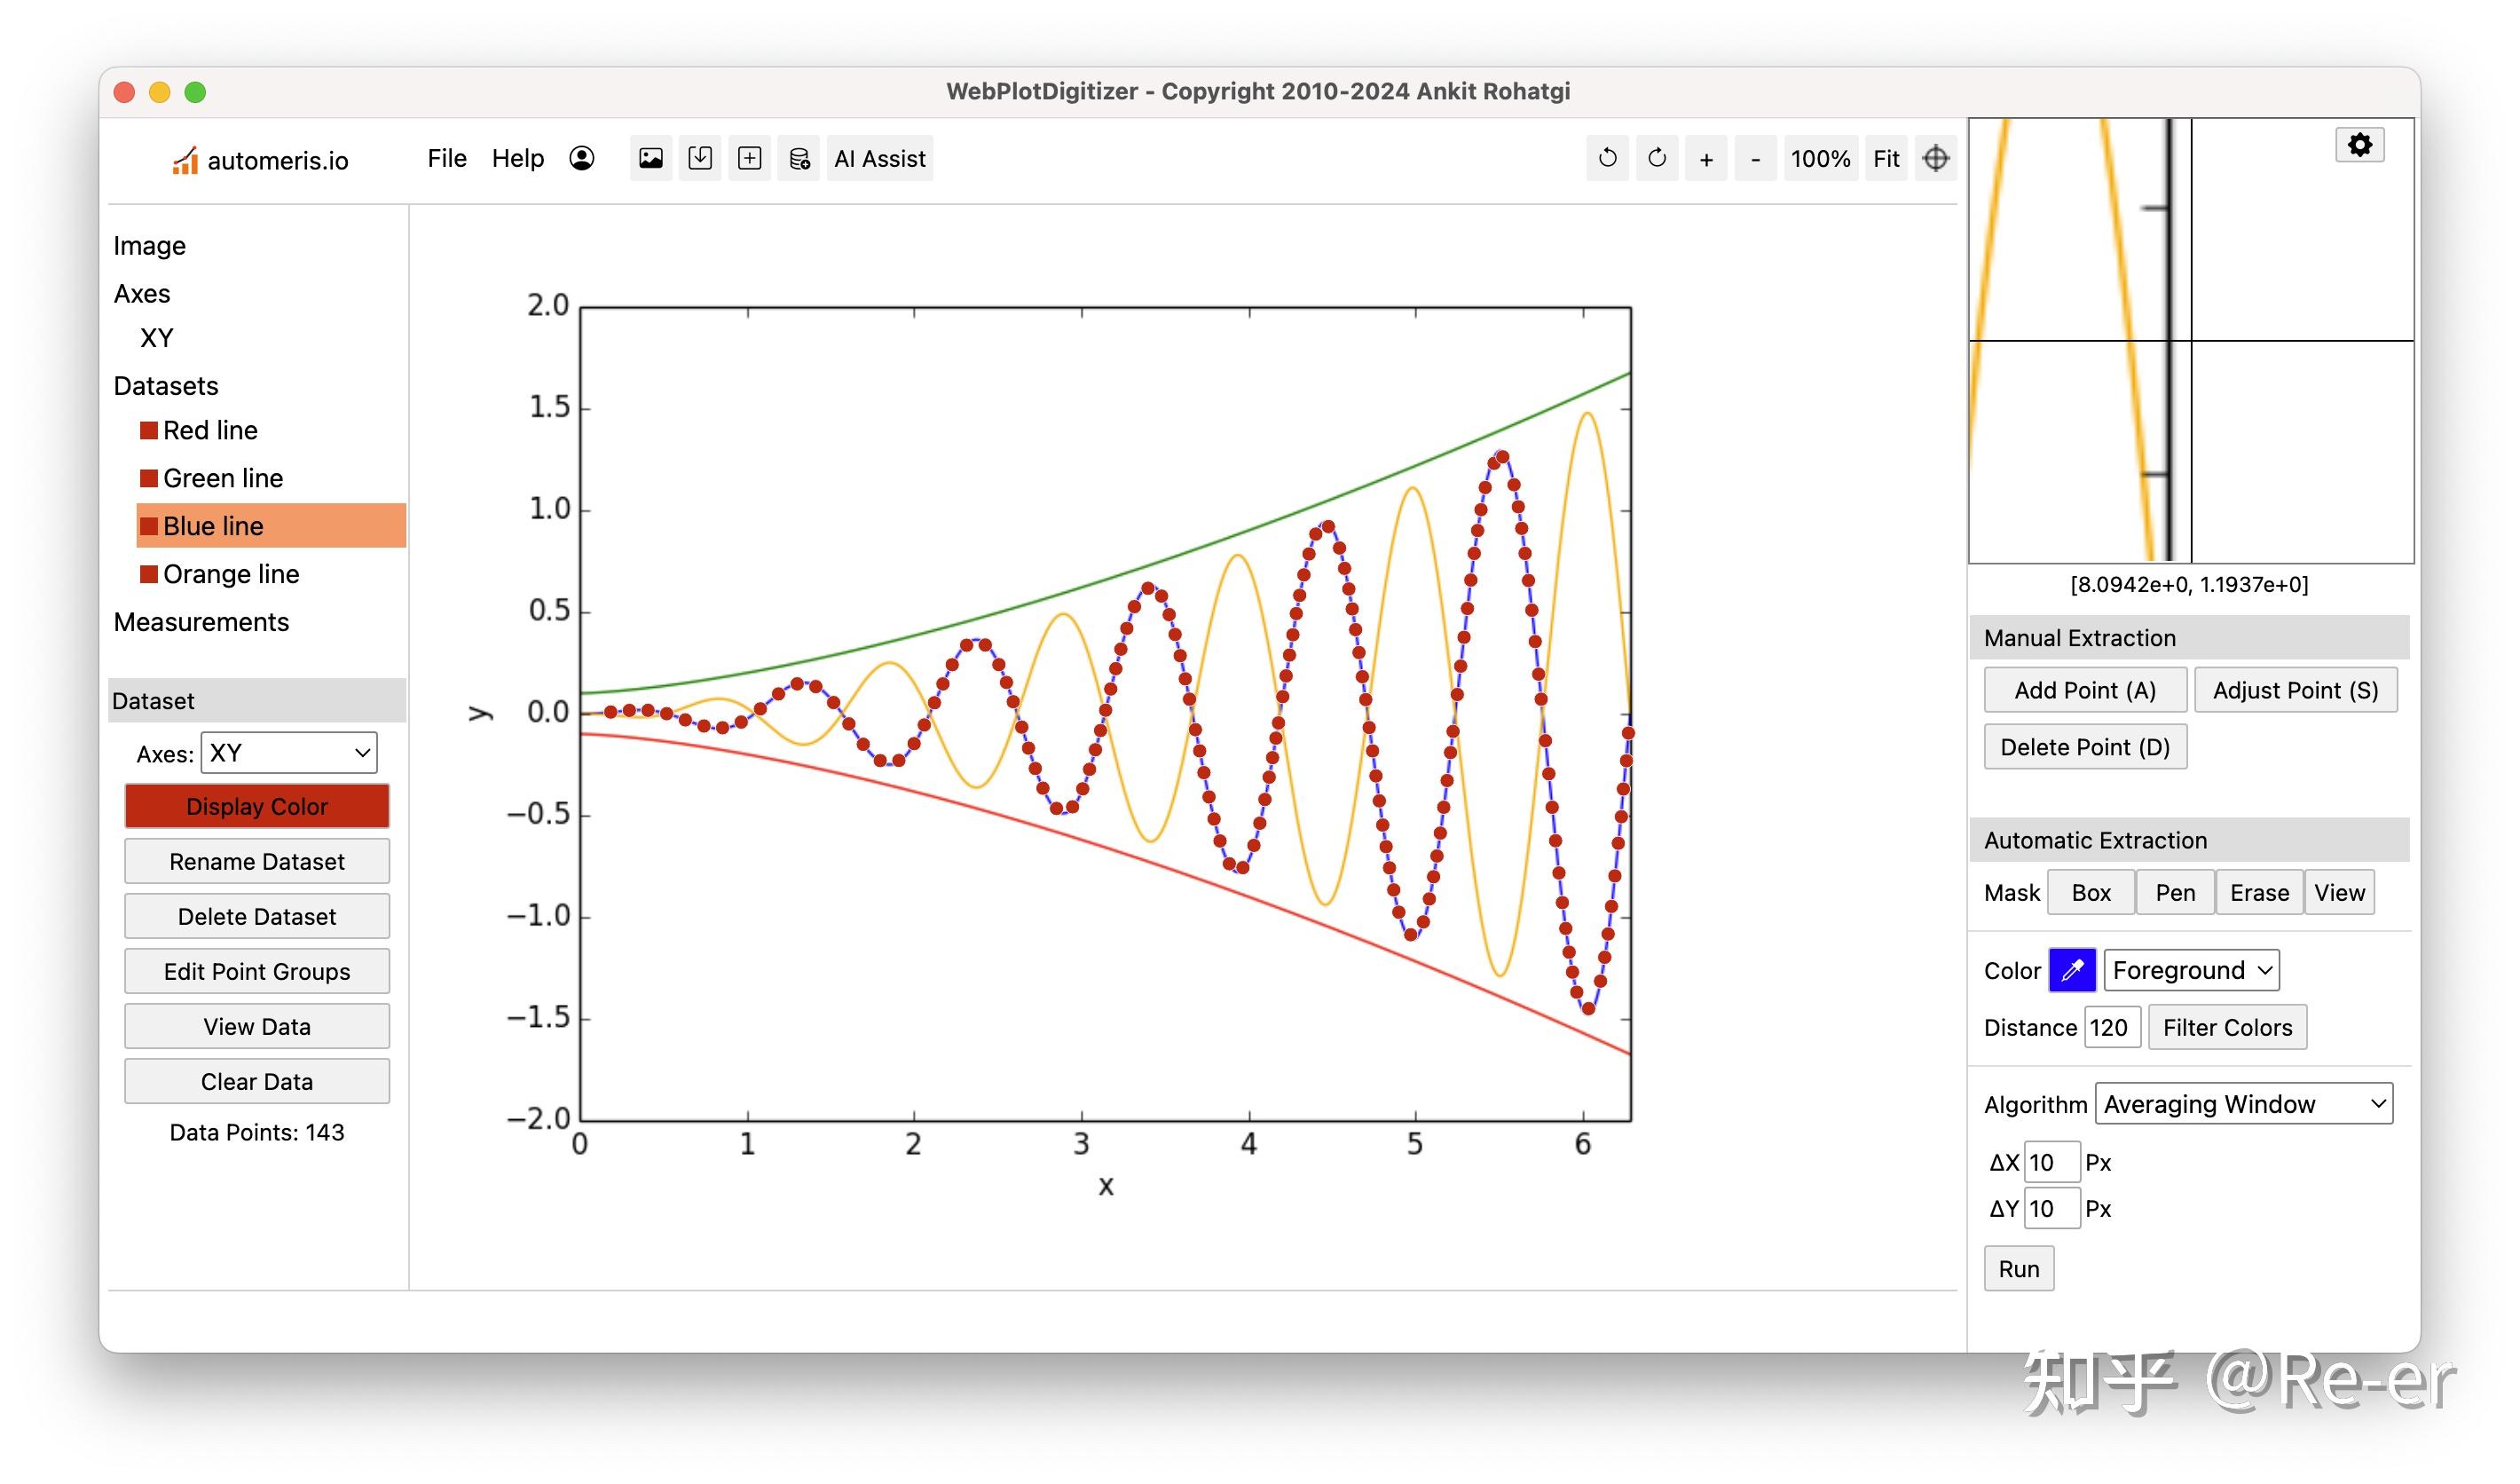Enable the Box mask tool
The height and width of the screenshot is (1484, 2520).
pyautogui.click(x=2090, y=893)
